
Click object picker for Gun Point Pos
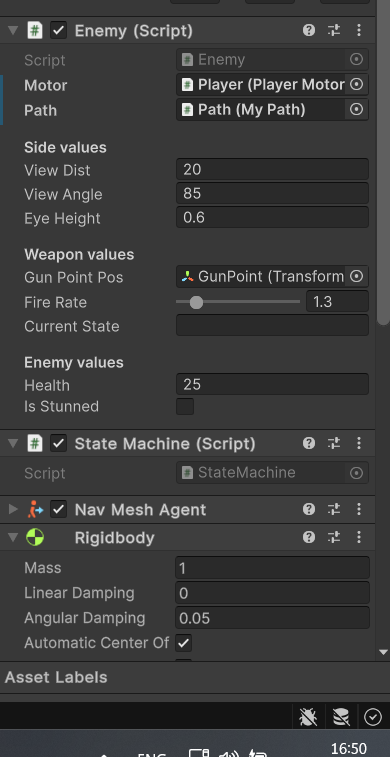pos(356,276)
